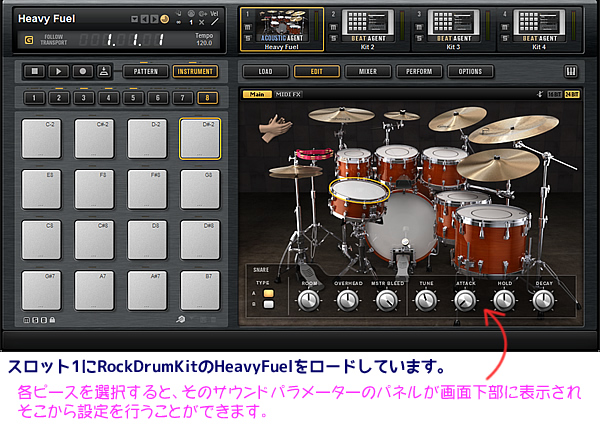Select the Acoustic Agent Heavy Fuel thumbnail
The image size is (600, 429).
point(282,26)
